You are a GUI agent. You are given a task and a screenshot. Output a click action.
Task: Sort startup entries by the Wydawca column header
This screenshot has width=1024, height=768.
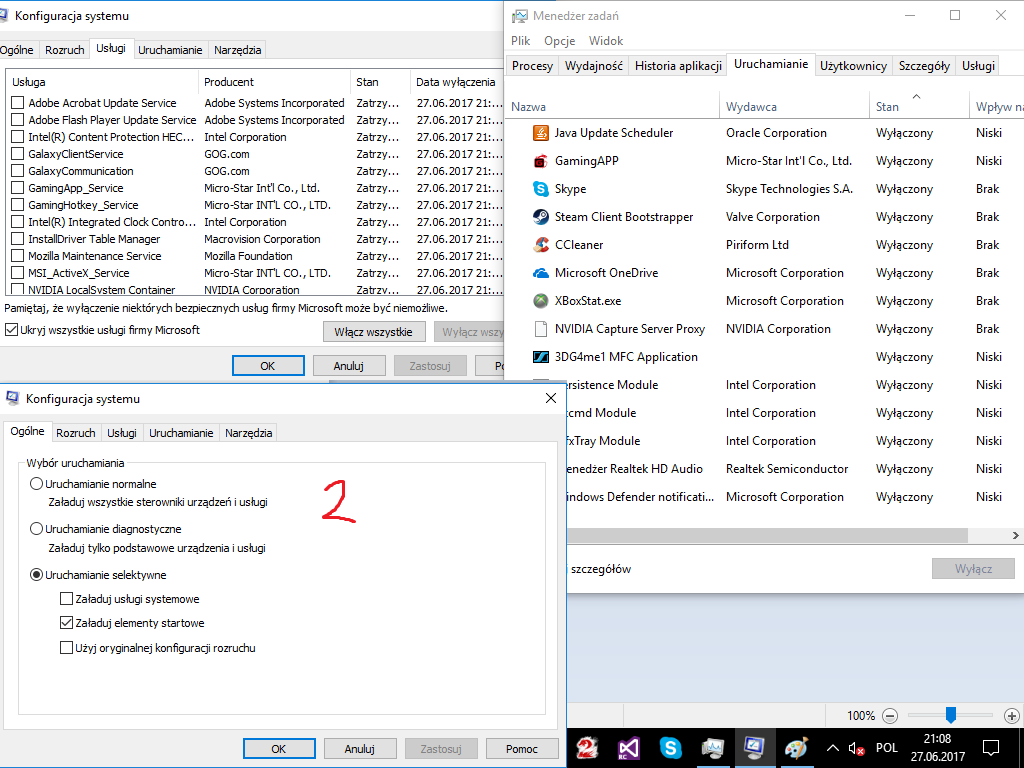795,106
